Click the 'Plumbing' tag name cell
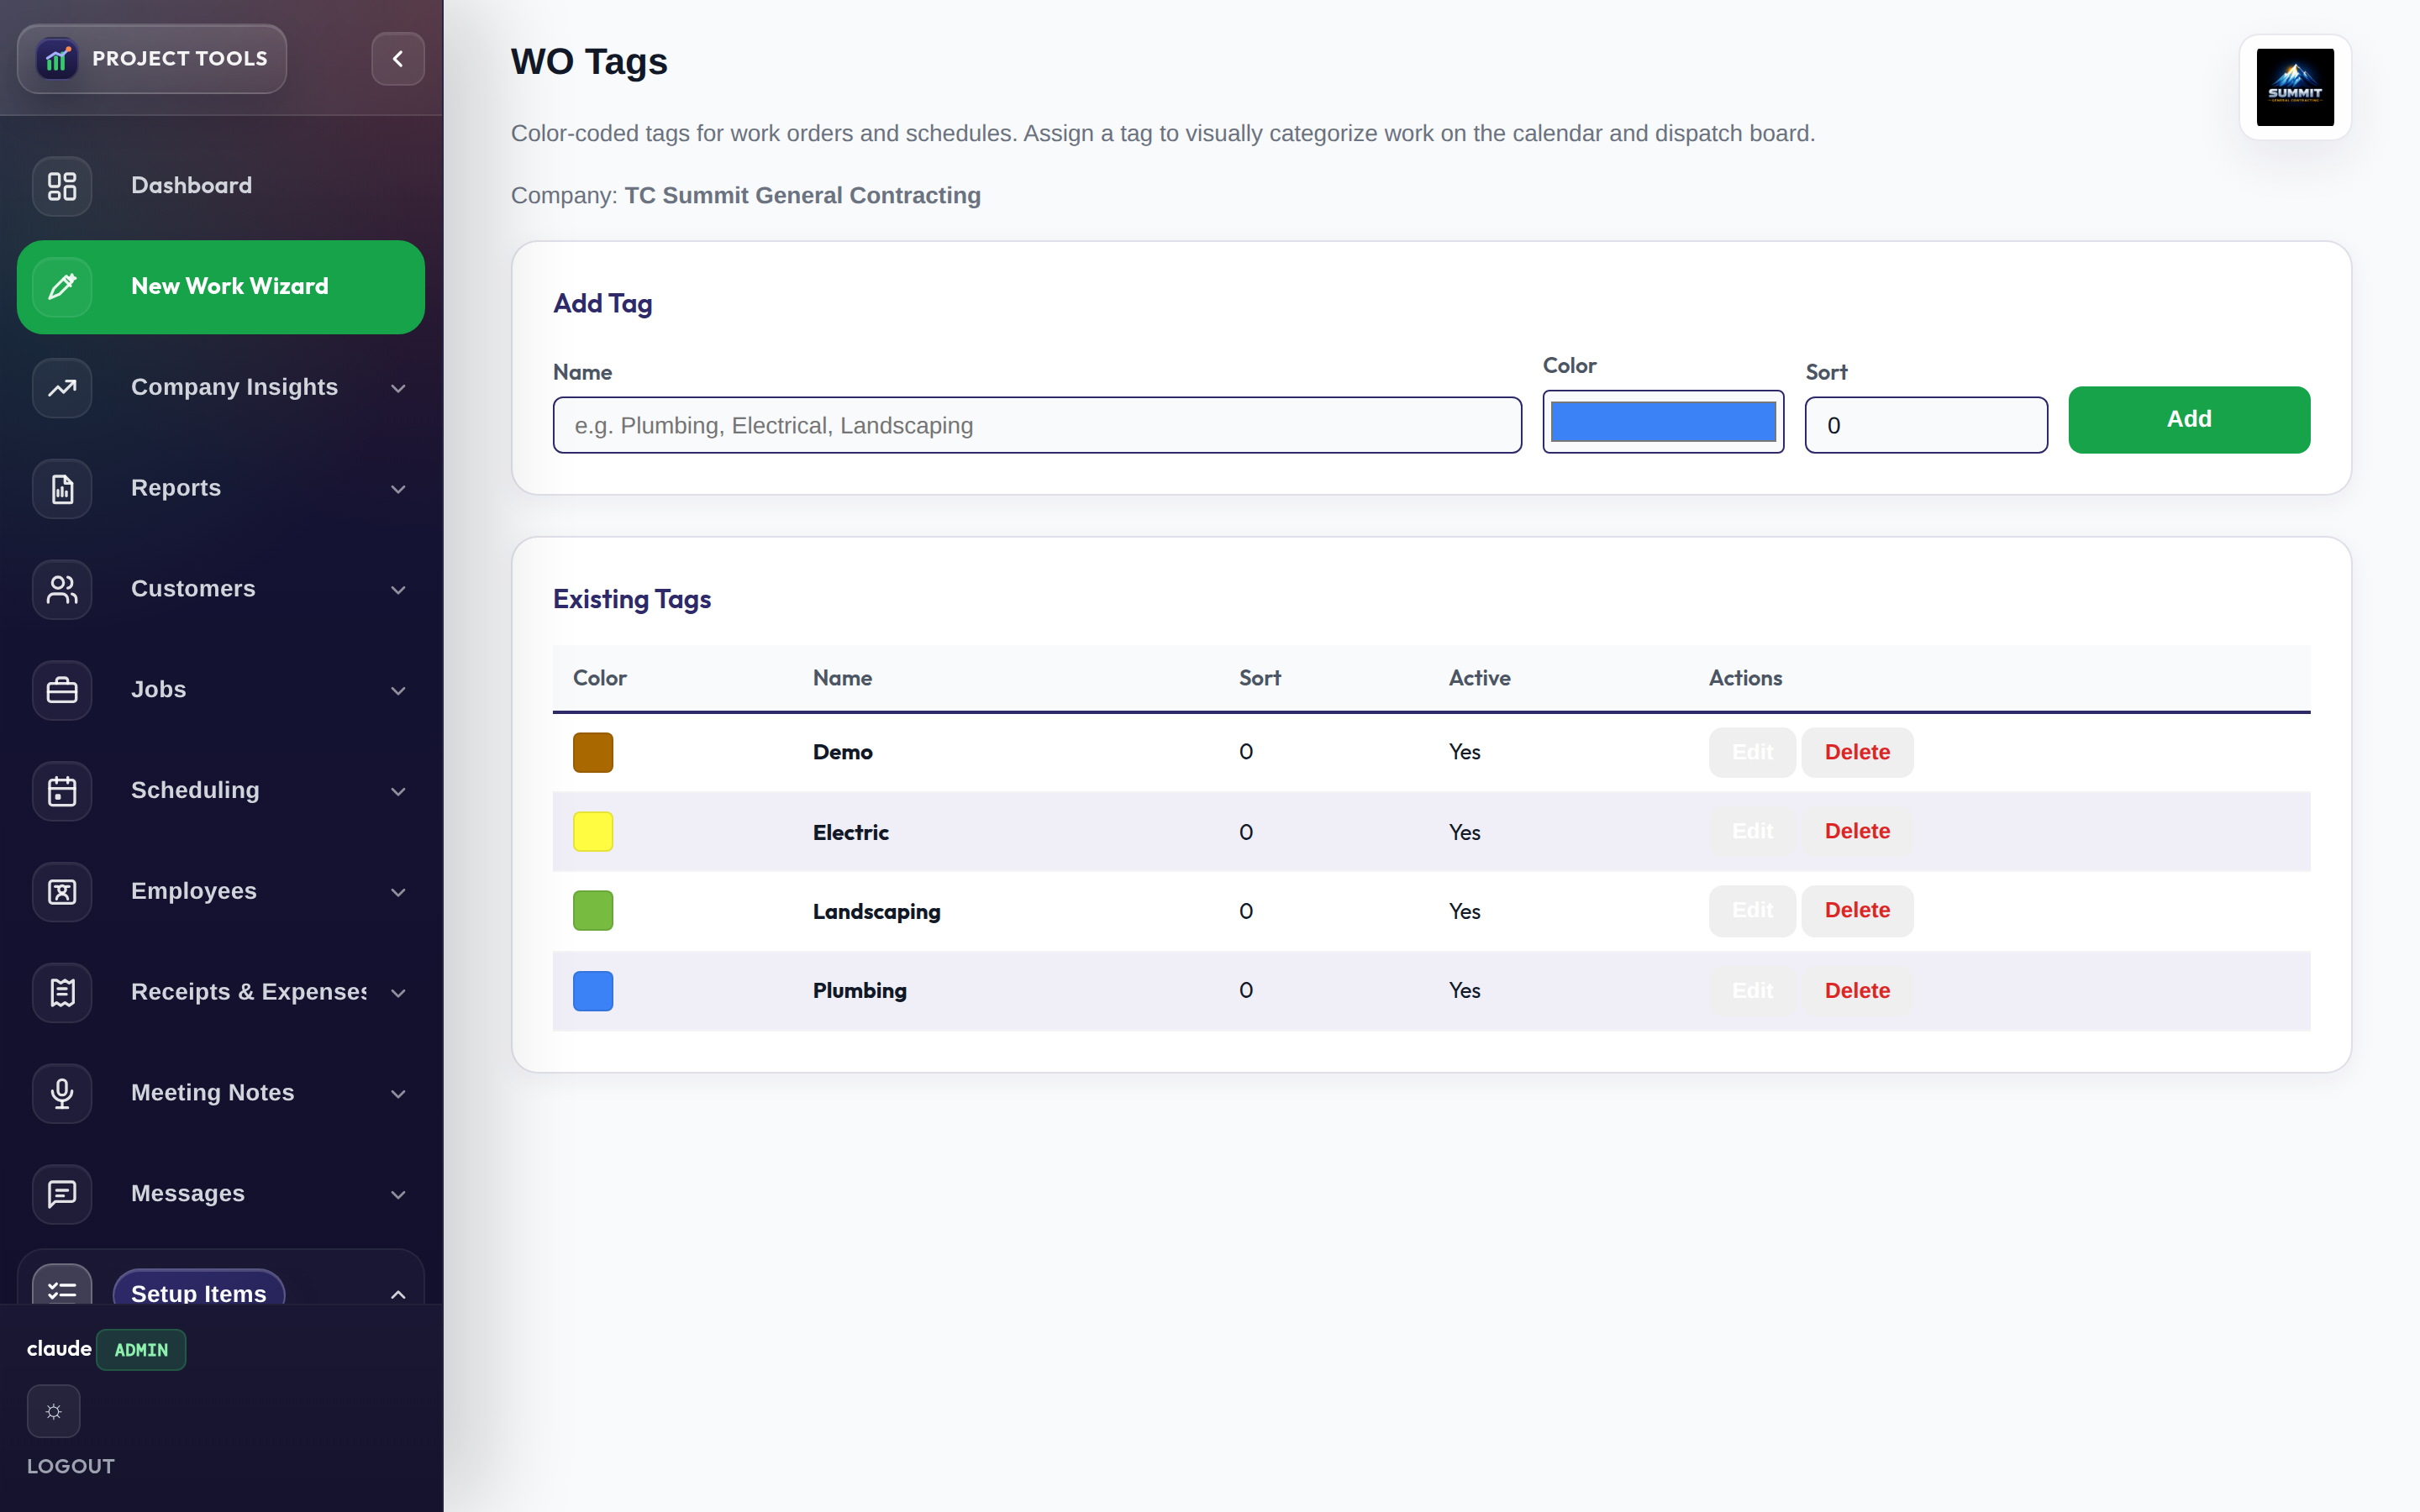This screenshot has height=1512, width=2420. pos(860,991)
